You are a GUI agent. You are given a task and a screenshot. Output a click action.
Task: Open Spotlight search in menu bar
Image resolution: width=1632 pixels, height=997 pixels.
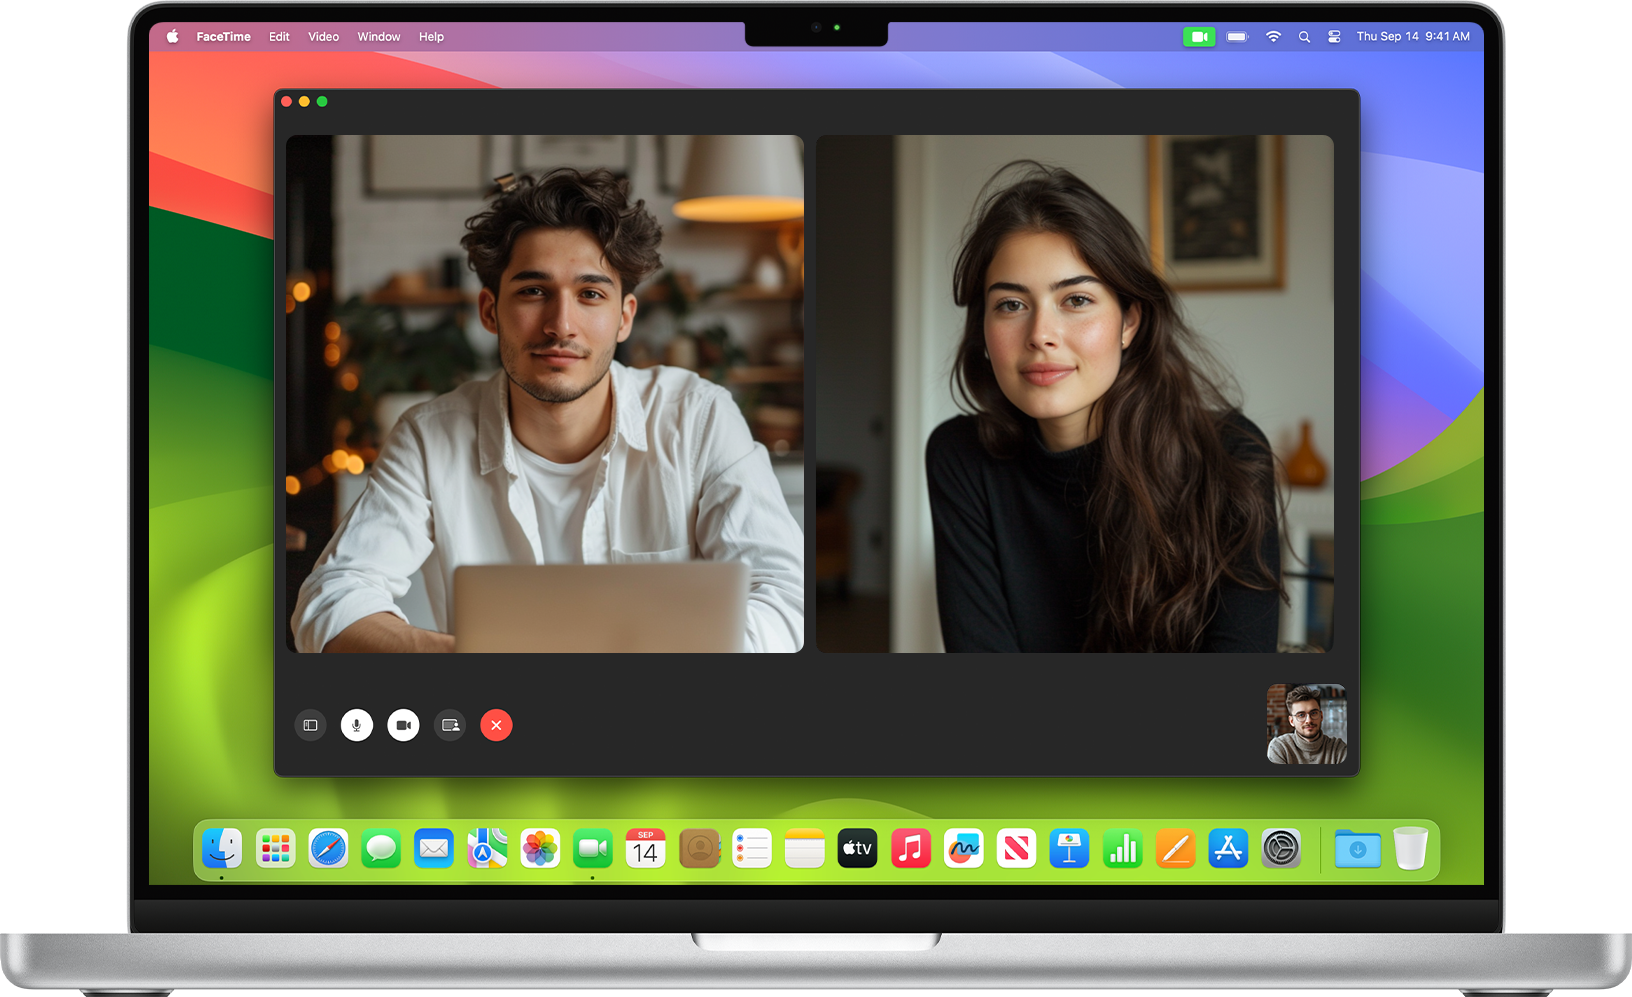(x=1304, y=36)
